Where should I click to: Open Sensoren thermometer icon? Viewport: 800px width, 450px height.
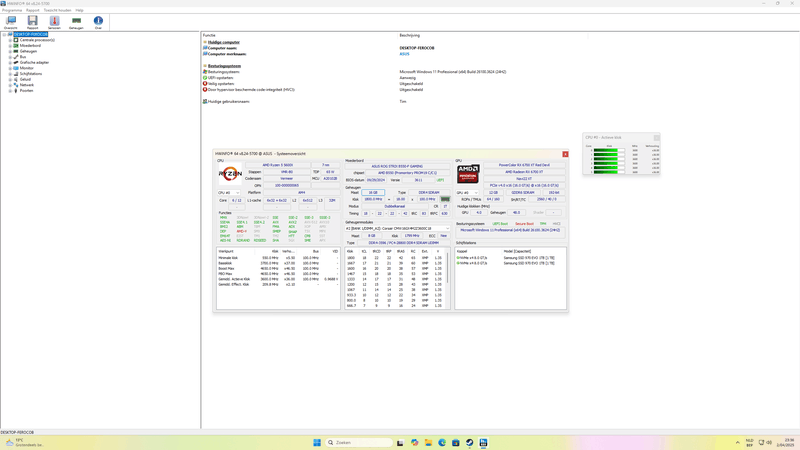[54, 22]
